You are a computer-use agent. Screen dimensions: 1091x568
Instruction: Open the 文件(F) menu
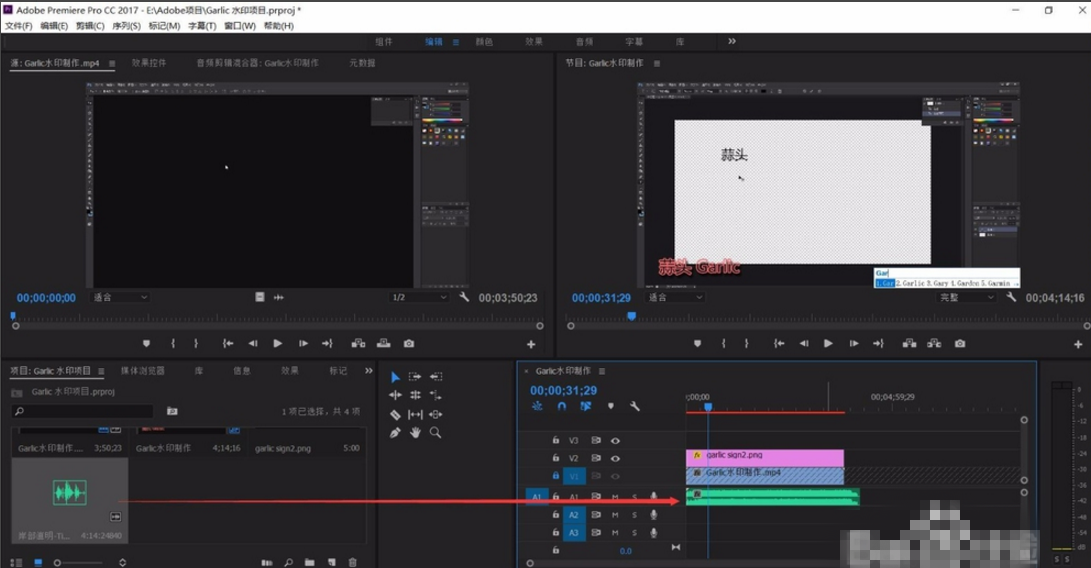pyautogui.click(x=19, y=26)
